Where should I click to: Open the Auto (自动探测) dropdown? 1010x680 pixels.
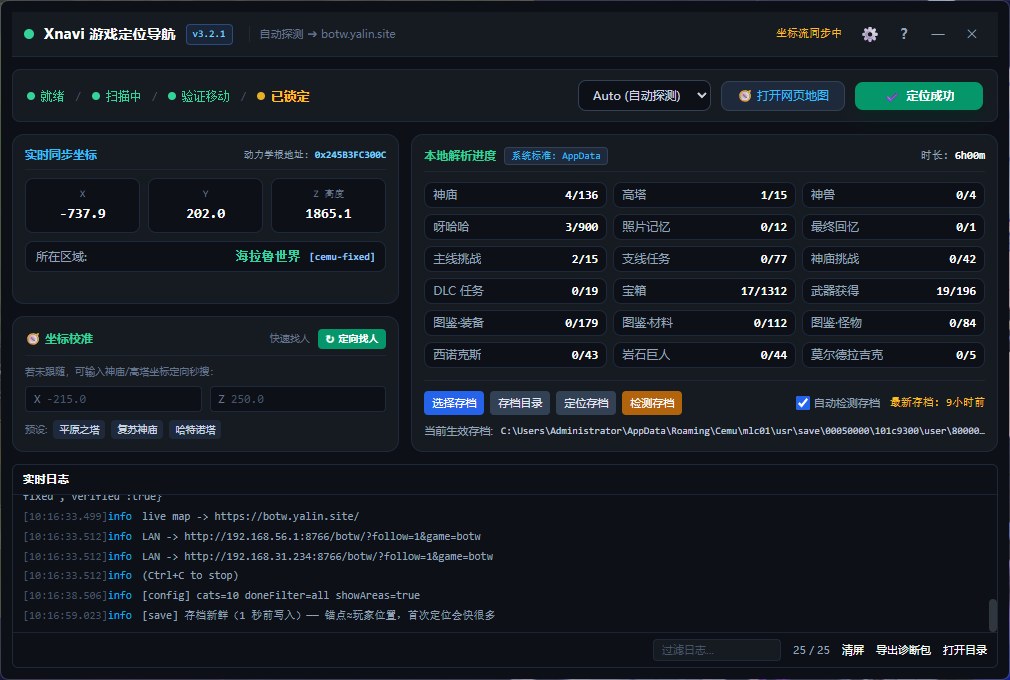tap(644, 96)
